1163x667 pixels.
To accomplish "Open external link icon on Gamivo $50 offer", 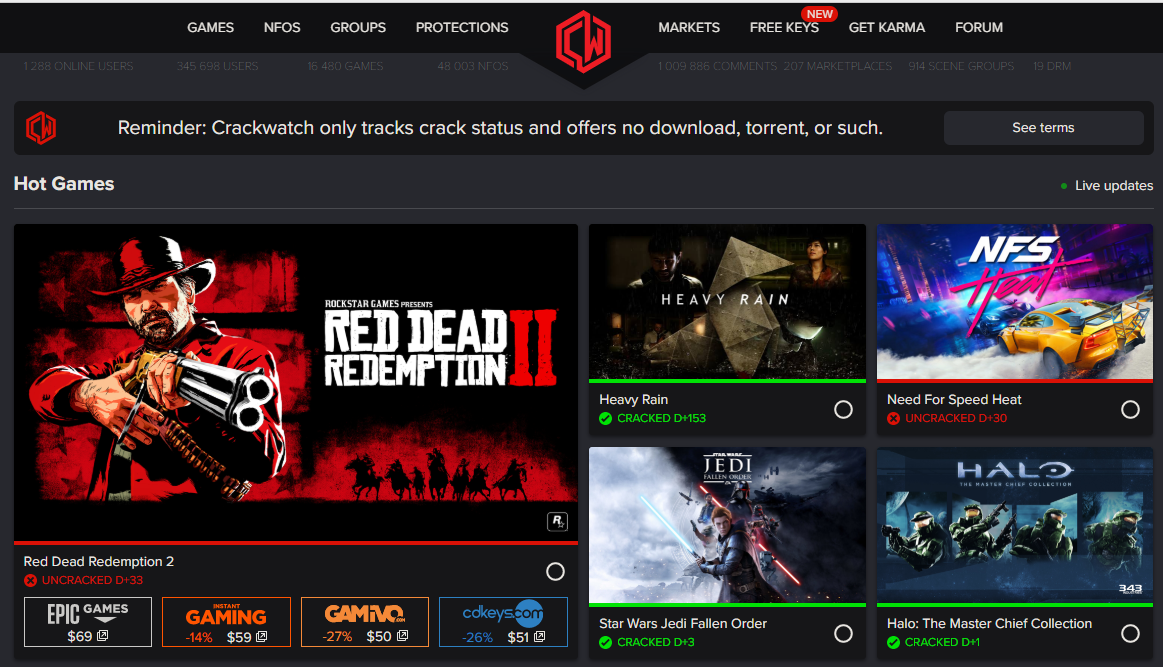I will tap(402, 636).
